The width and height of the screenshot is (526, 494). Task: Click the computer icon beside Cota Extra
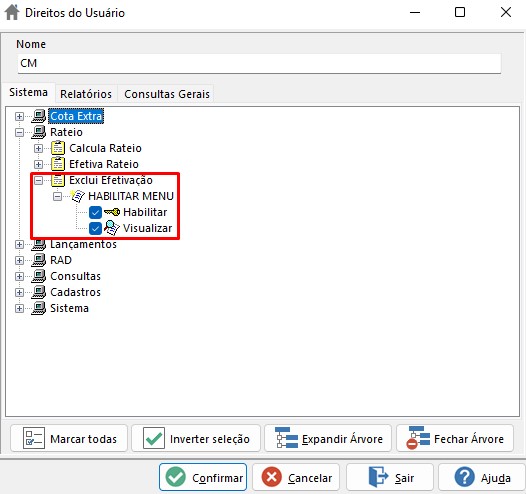(39, 116)
